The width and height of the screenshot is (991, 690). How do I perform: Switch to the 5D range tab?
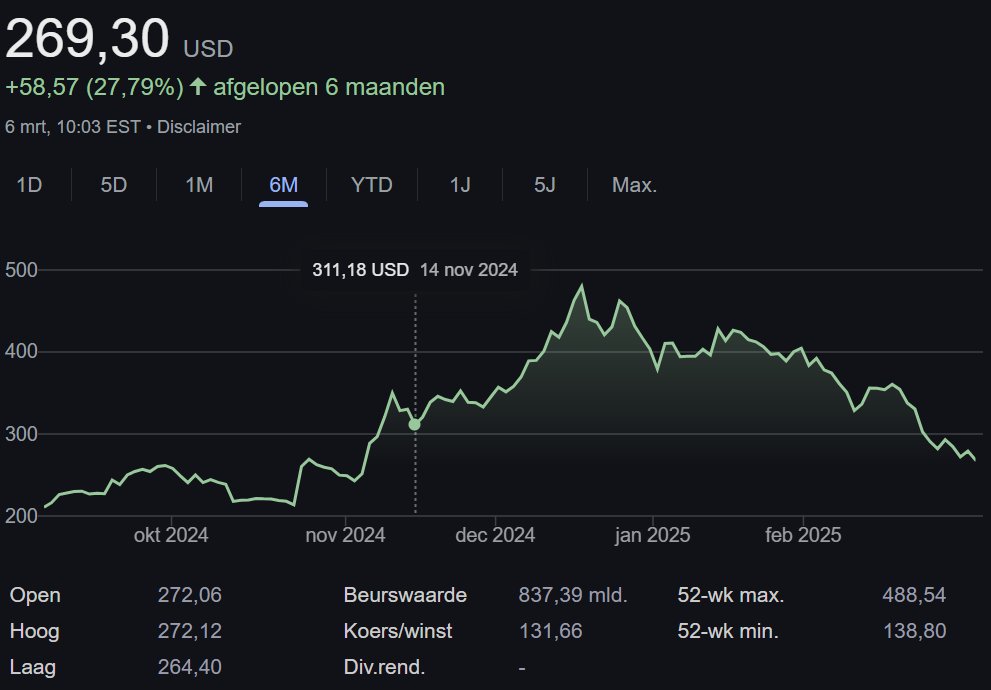(x=114, y=185)
